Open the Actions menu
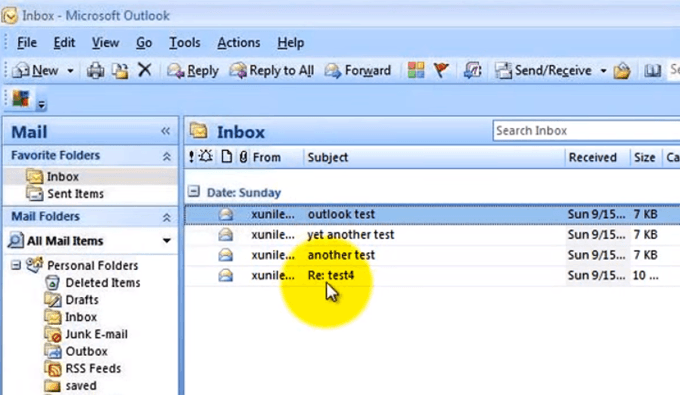 239,43
